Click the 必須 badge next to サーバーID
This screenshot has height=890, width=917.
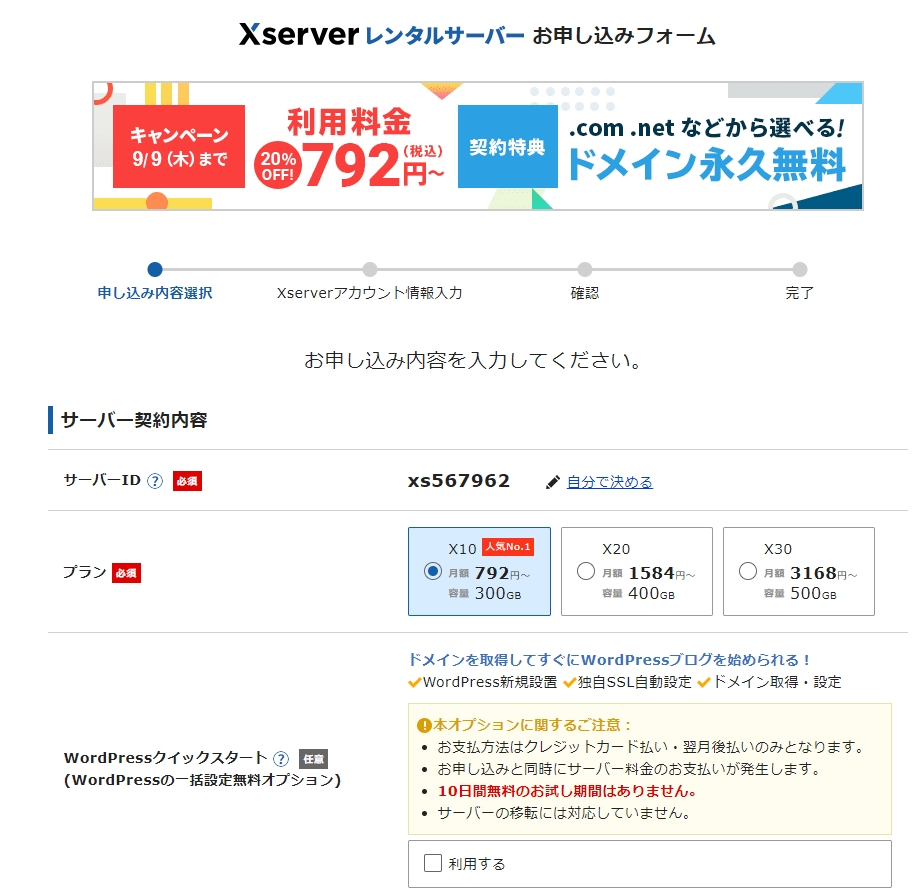coord(187,481)
